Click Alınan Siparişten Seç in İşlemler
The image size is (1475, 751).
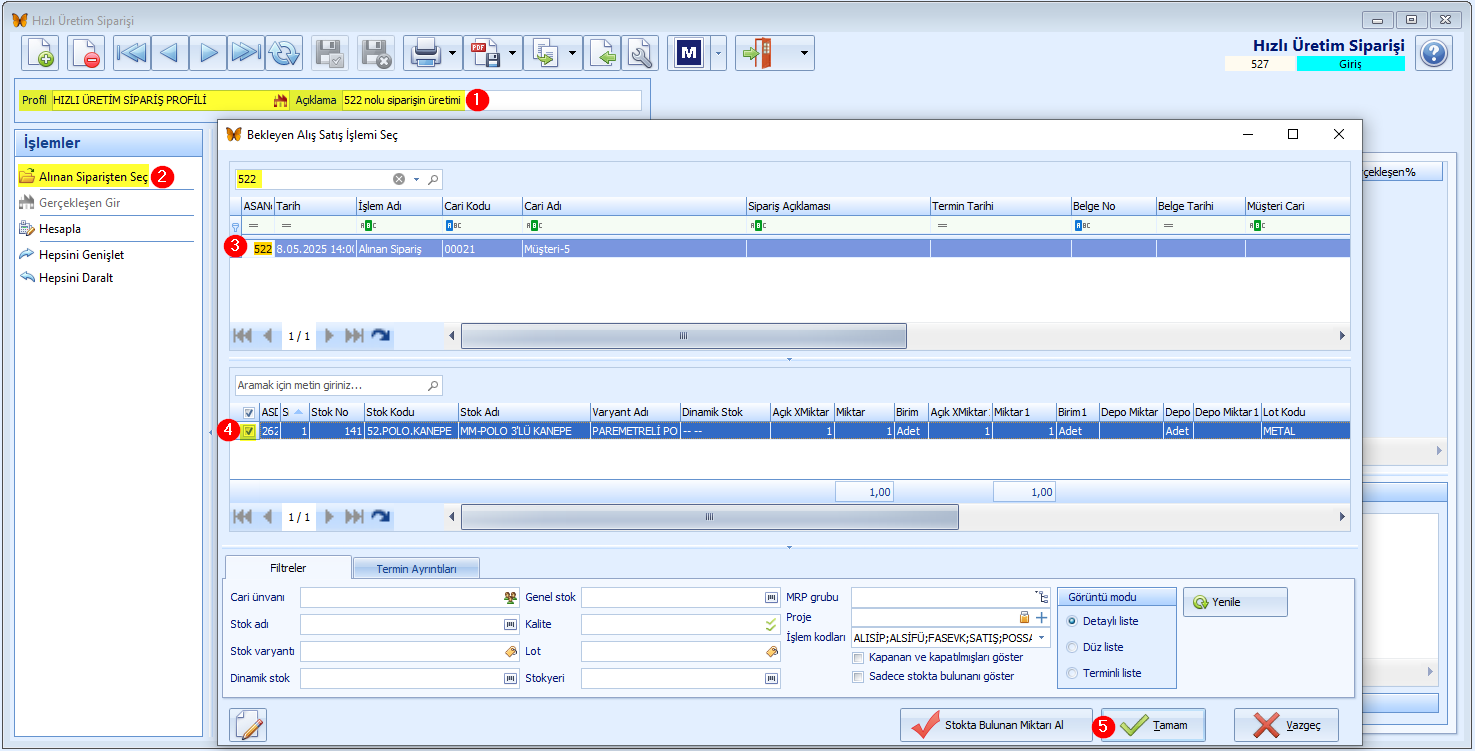(93, 177)
